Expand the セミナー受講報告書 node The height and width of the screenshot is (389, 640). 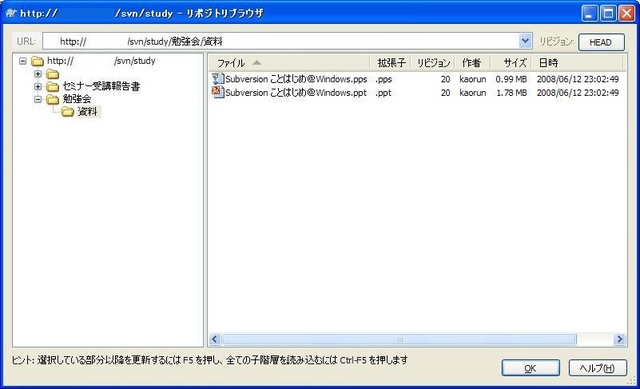click(x=38, y=87)
